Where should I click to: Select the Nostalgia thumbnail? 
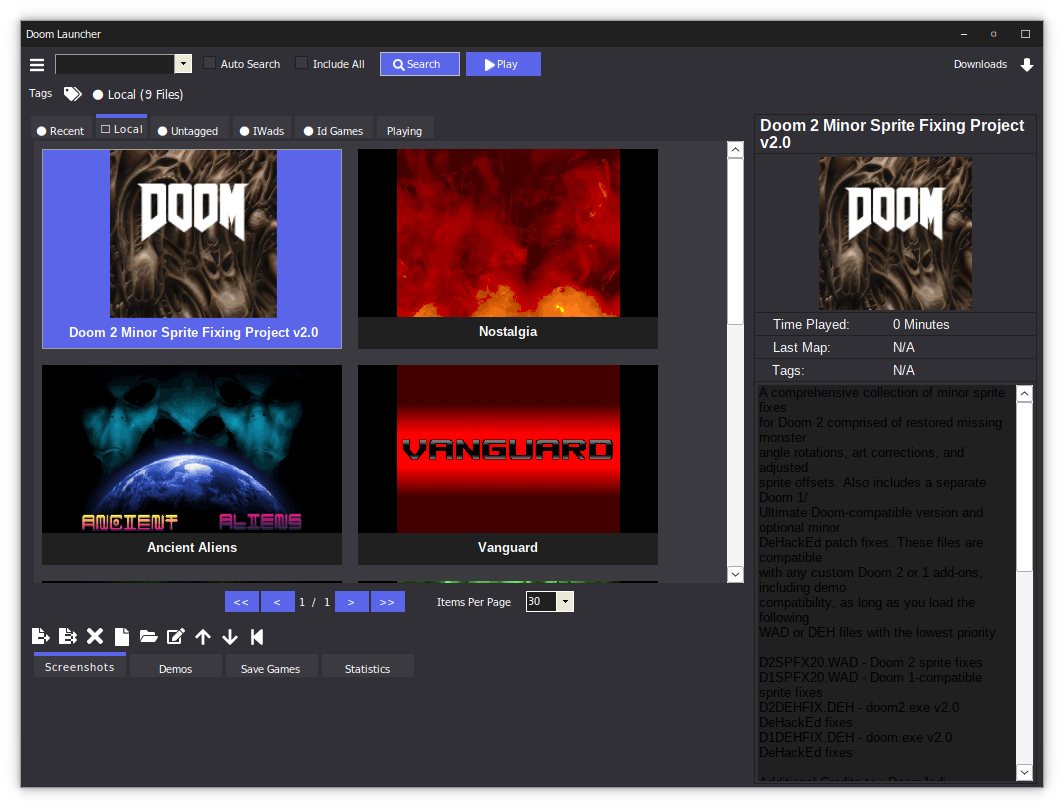pyautogui.click(x=507, y=232)
